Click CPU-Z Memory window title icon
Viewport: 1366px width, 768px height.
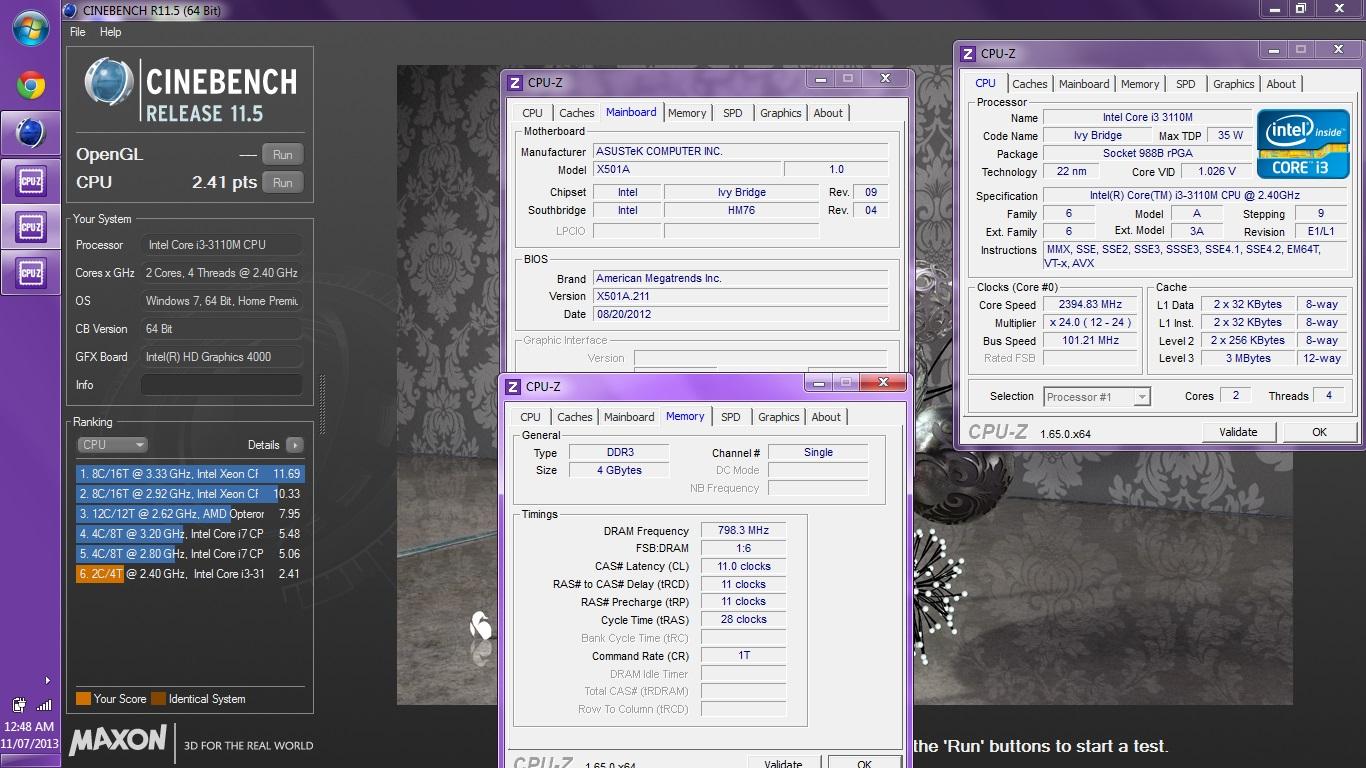click(x=513, y=386)
